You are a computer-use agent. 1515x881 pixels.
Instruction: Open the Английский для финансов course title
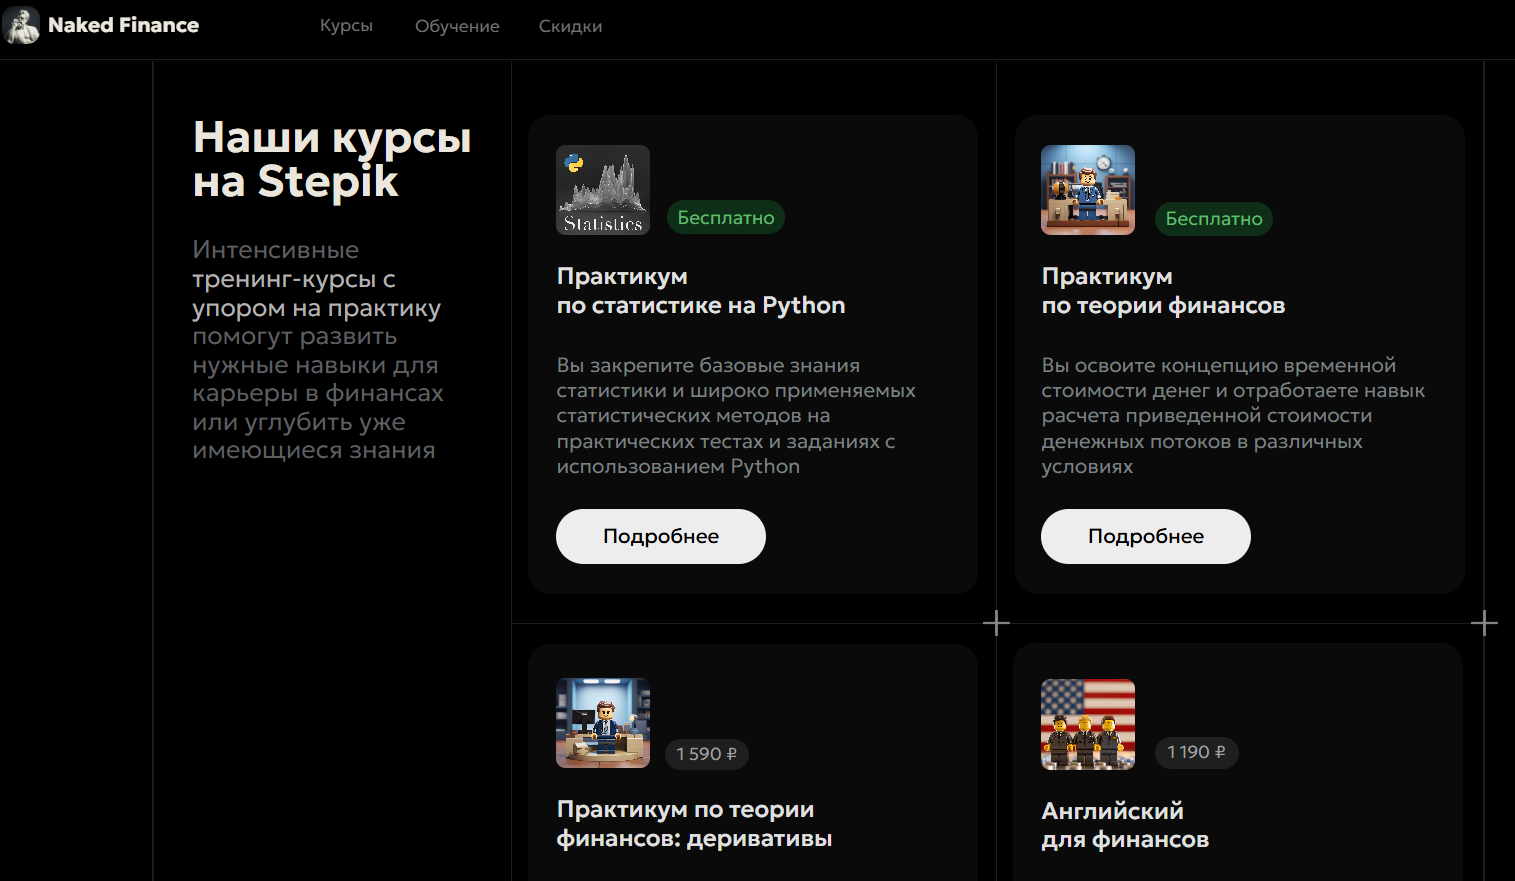[x=1125, y=825]
